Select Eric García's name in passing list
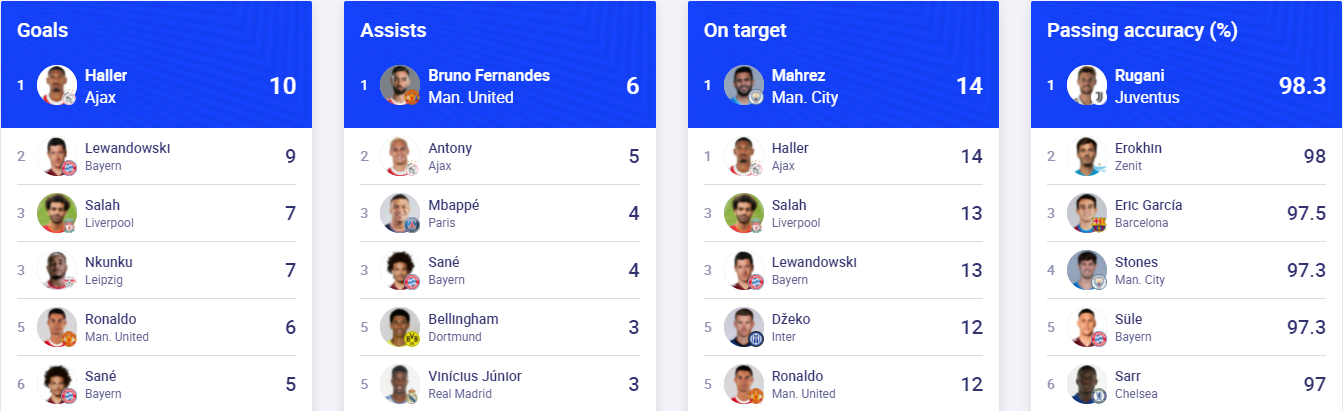Image resolution: width=1343 pixels, height=411 pixels. pyautogui.click(x=1148, y=205)
